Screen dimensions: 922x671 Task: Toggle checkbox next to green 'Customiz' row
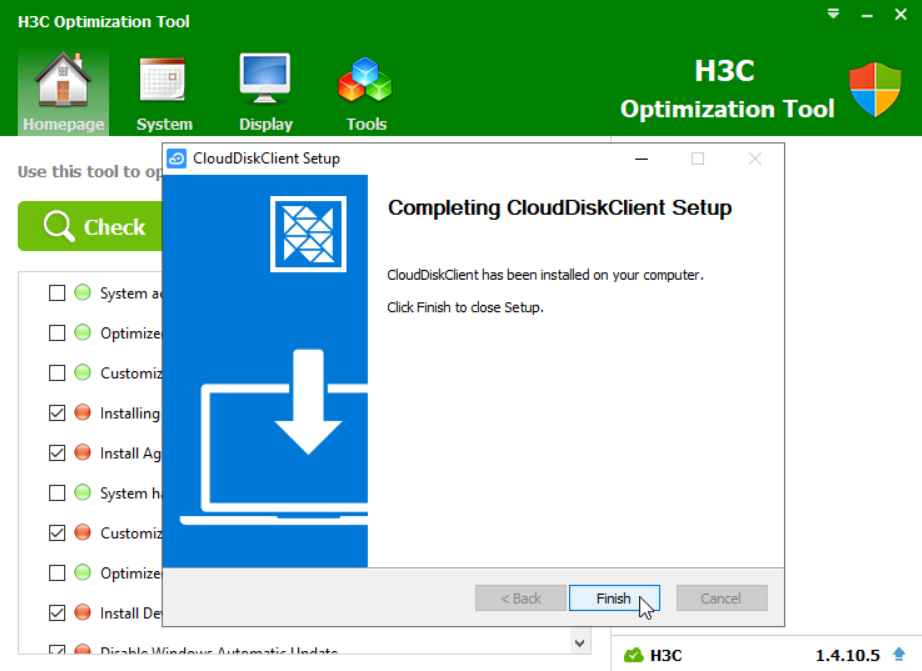point(57,373)
